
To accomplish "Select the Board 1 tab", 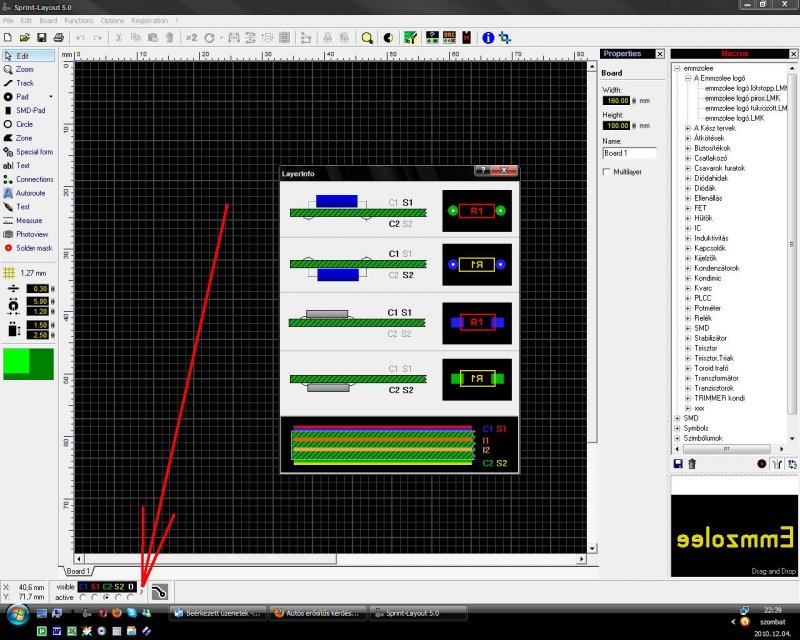I will coord(78,571).
